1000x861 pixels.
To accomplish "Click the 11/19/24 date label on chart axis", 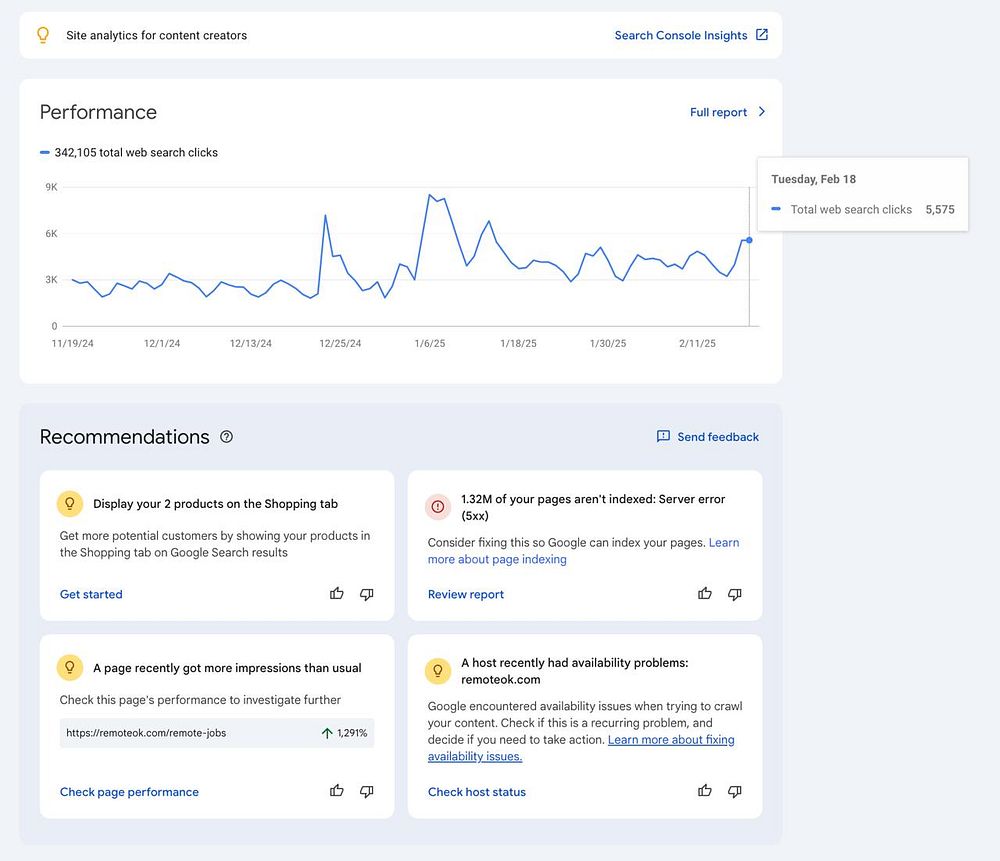I will 73,344.
